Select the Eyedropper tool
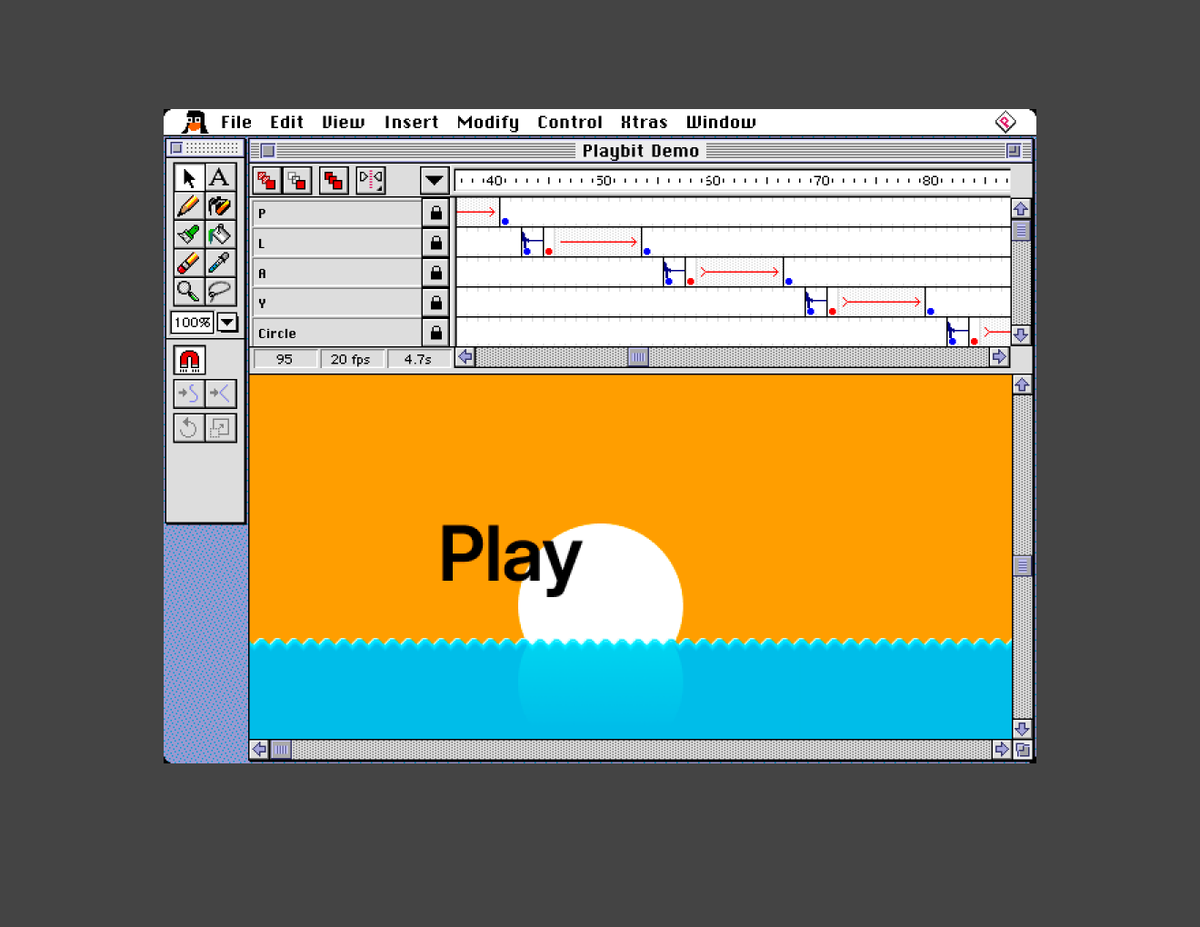 pyautogui.click(x=220, y=263)
